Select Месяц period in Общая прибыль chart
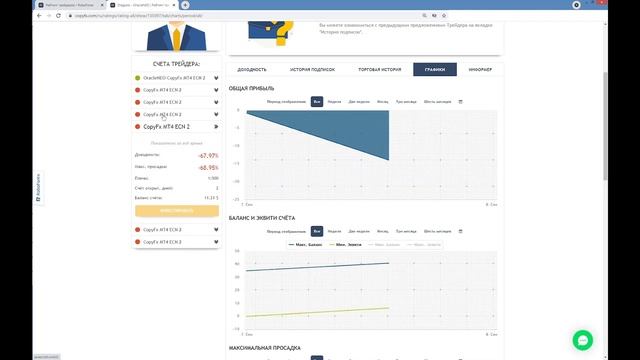The image size is (640, 360). coord(382,102)
